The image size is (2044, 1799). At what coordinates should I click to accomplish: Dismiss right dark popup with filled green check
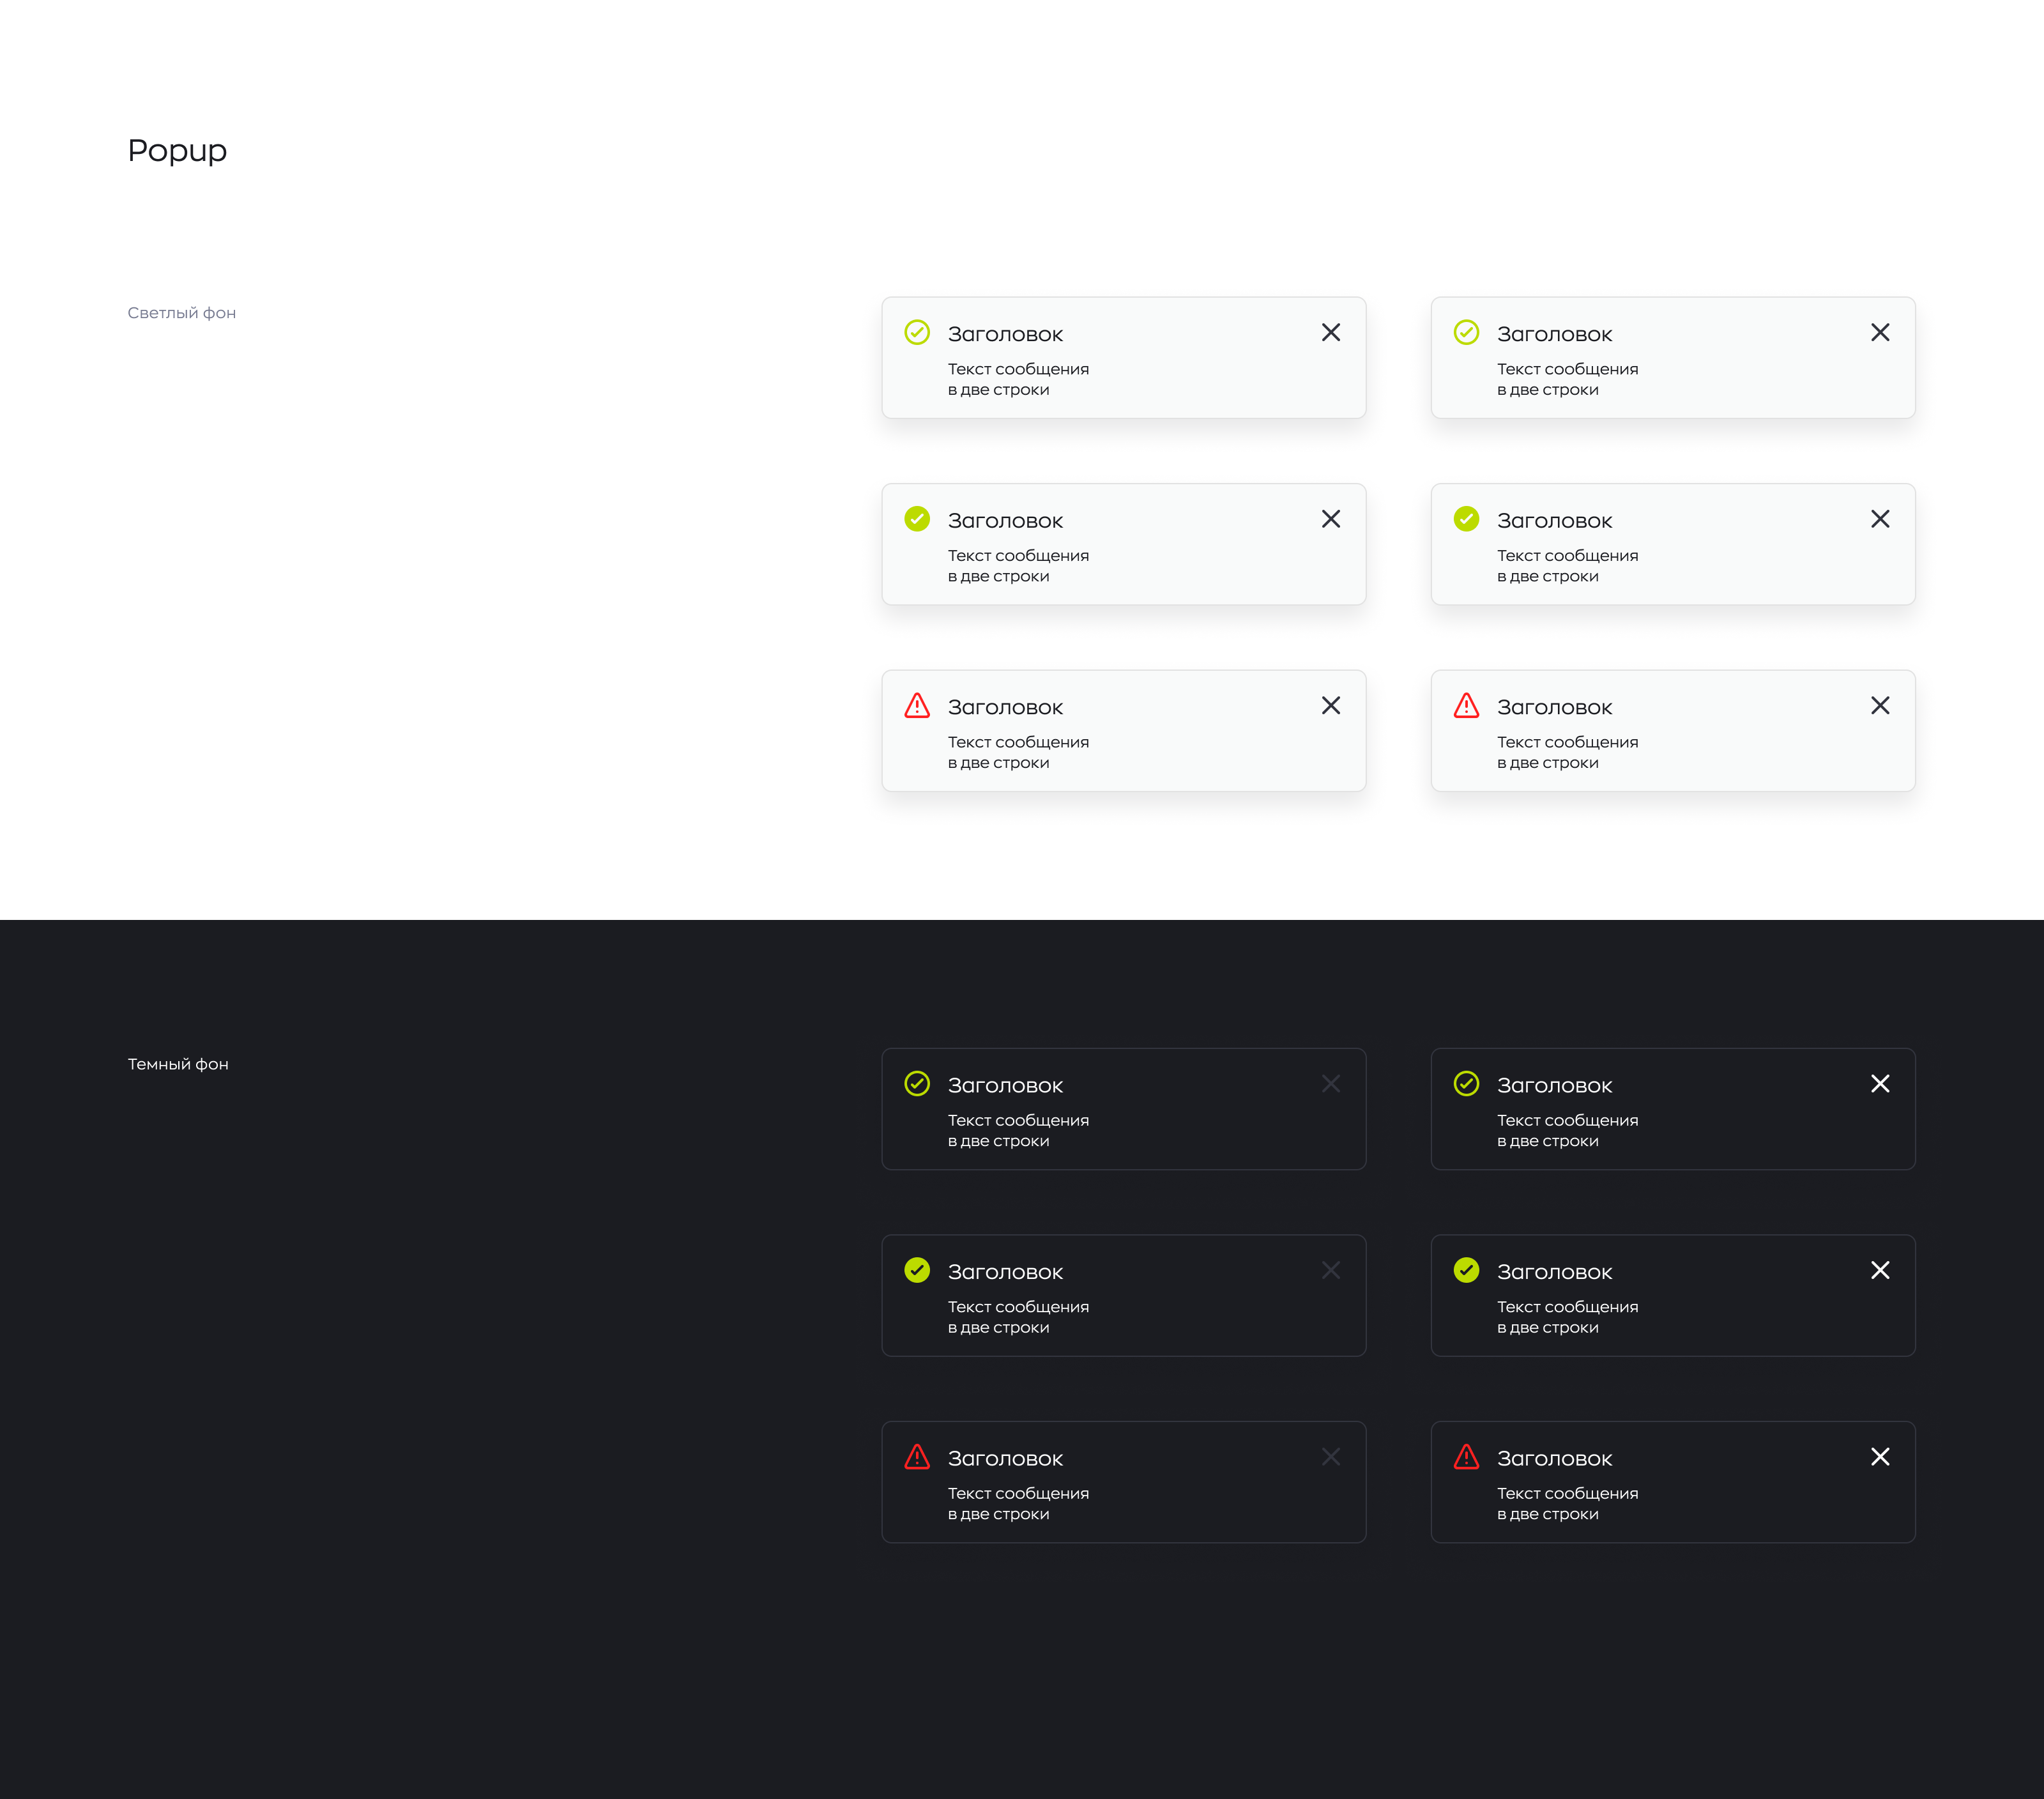pyautogui.click(x=1879, y=1270)
